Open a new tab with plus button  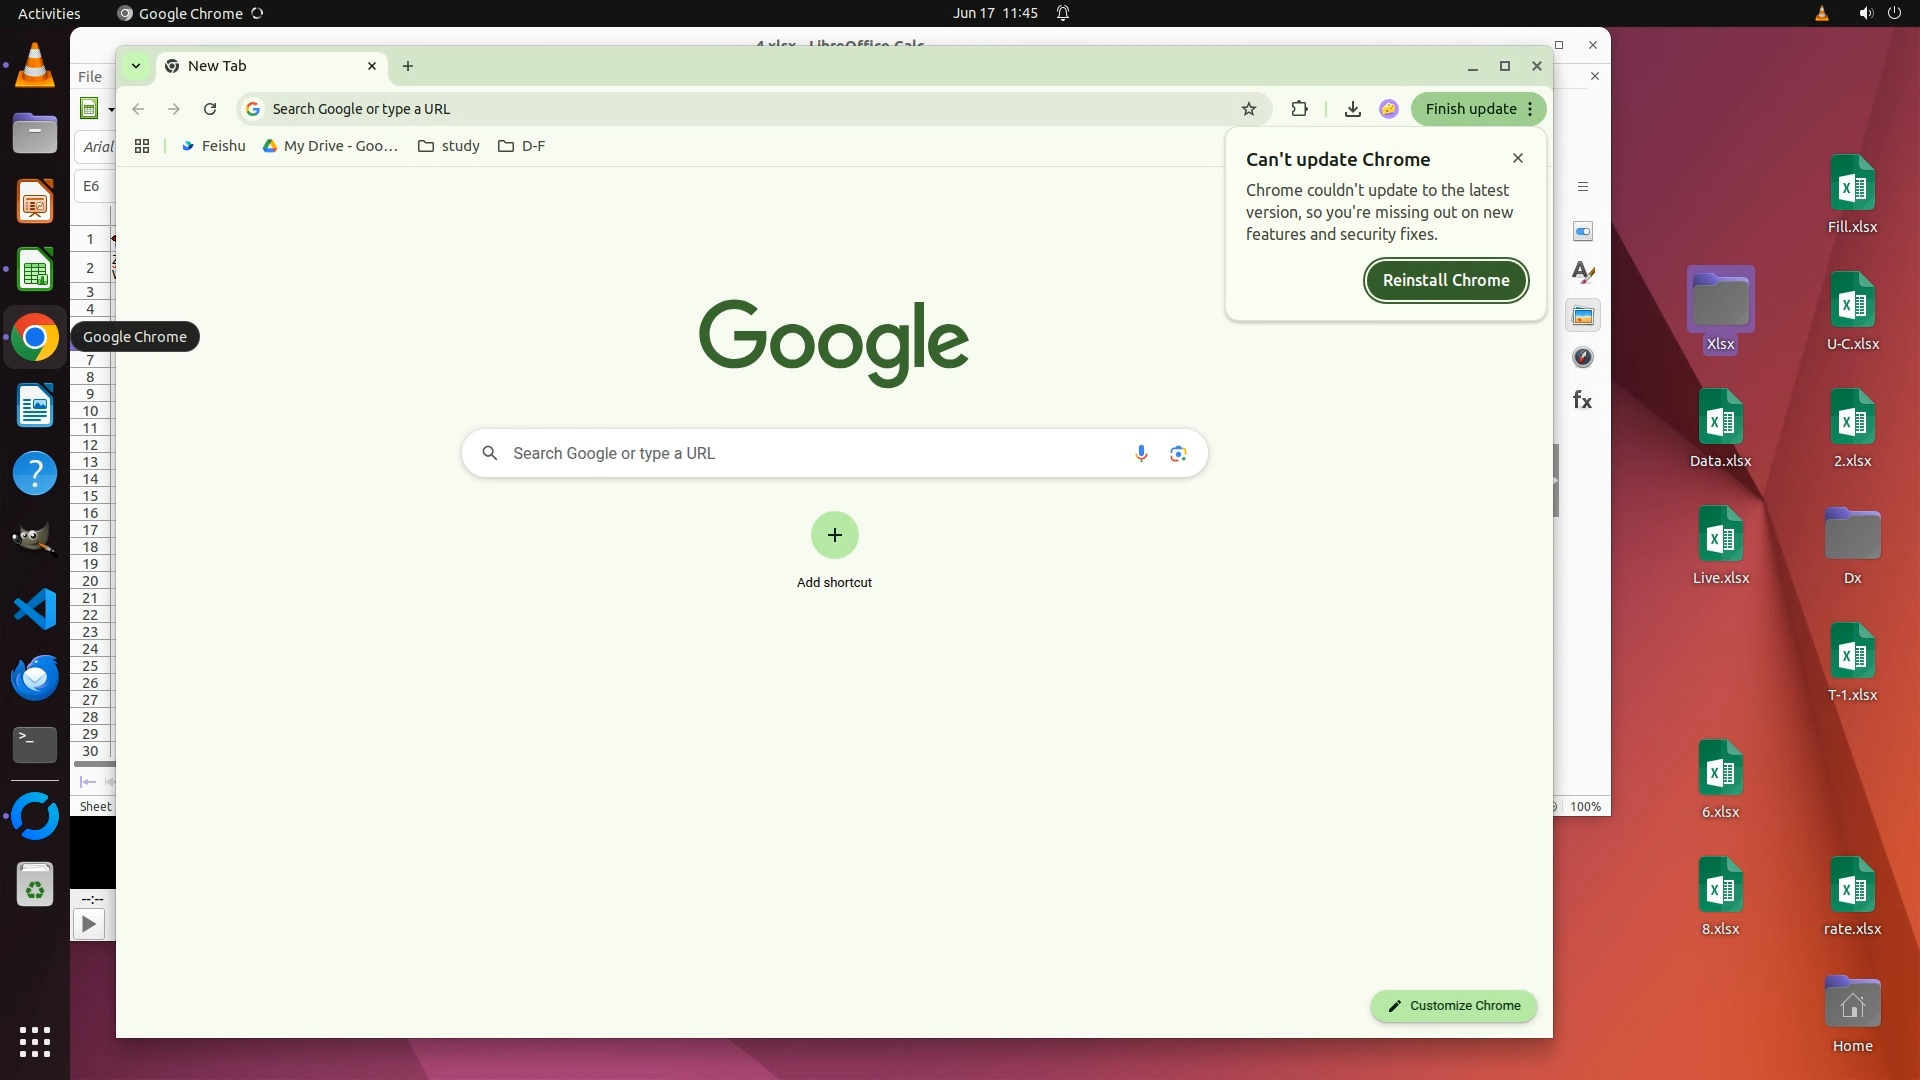(407, 66)
